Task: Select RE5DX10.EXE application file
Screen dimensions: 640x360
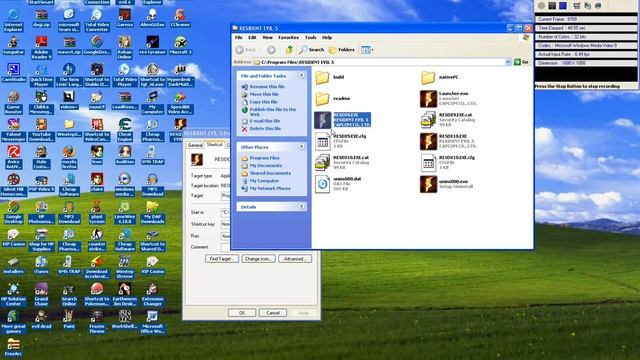Action: (x=449, y=141)
